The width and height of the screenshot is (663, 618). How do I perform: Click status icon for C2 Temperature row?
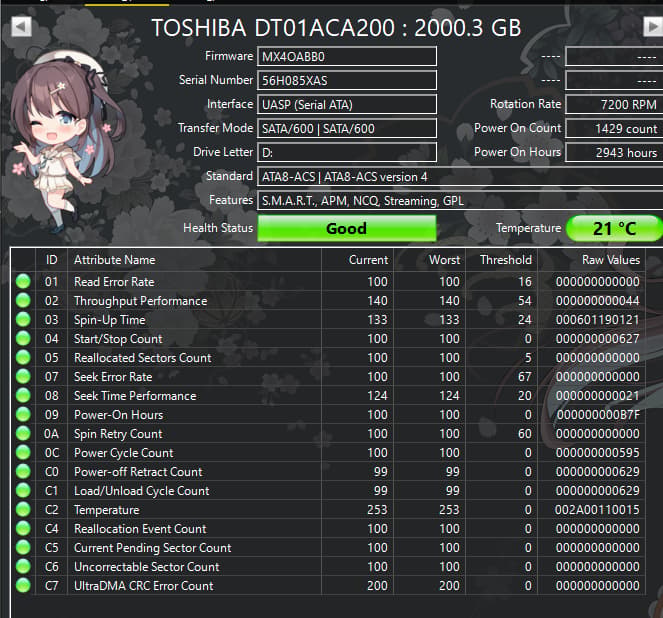[x=23, y=509]
